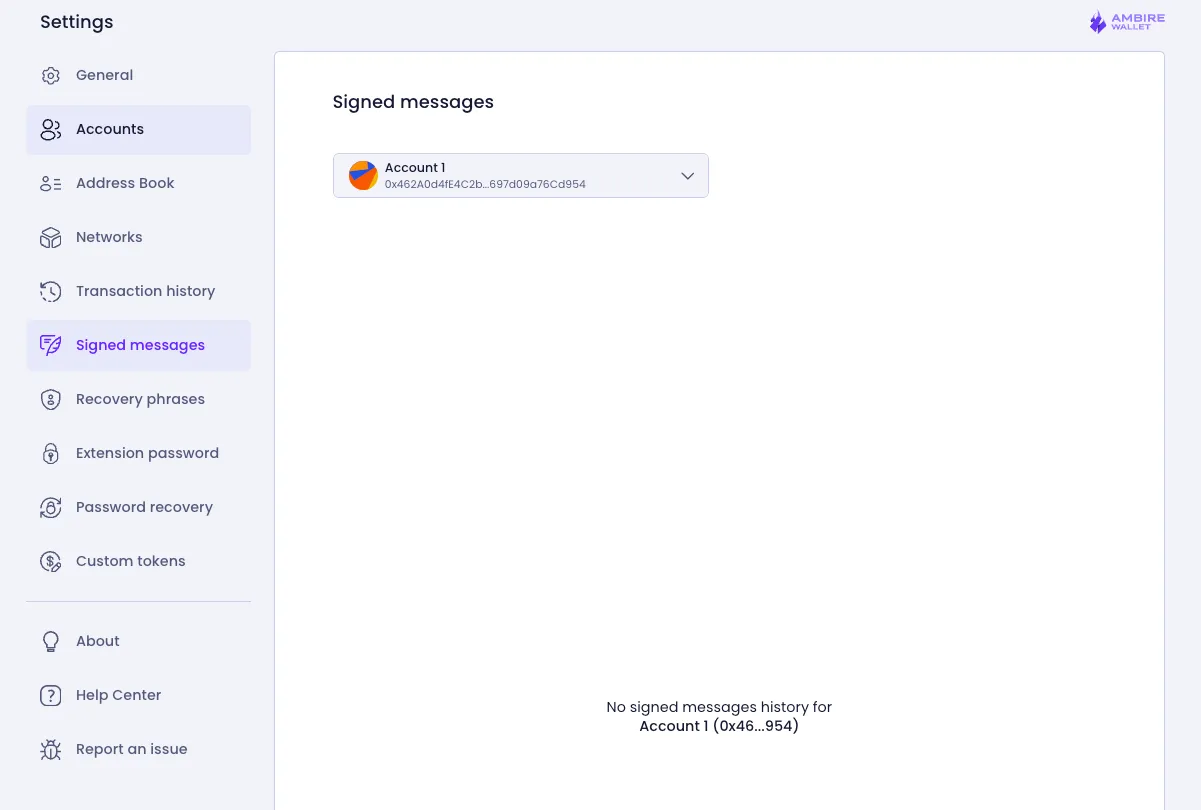This screenshot has width=1201, height=810.
Task: Click the Help Center question mark icon
Action: click(x=50, y=695)
